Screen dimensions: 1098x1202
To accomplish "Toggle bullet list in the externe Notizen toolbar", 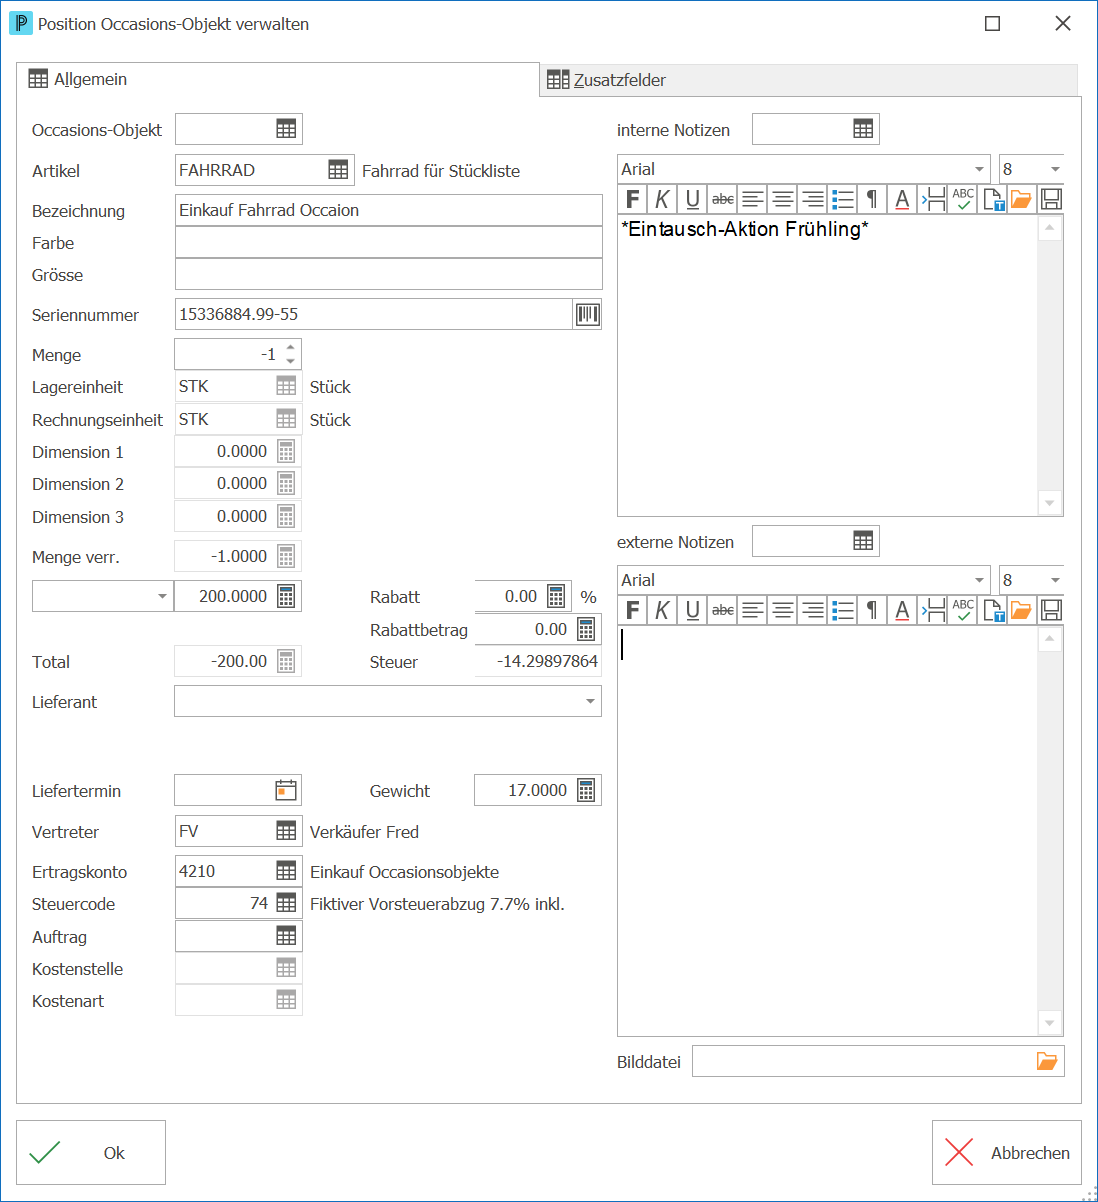I will 843,610.
